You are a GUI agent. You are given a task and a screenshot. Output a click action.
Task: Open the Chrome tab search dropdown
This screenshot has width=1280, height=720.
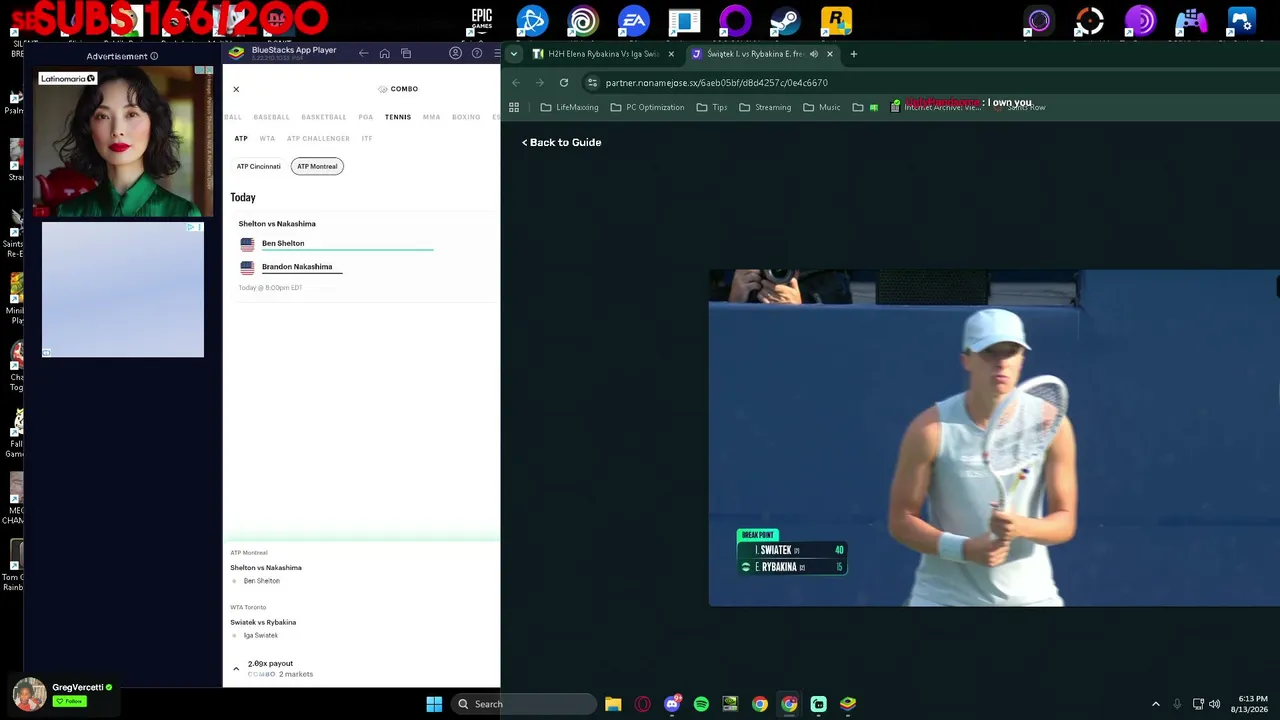click(514, 54)
